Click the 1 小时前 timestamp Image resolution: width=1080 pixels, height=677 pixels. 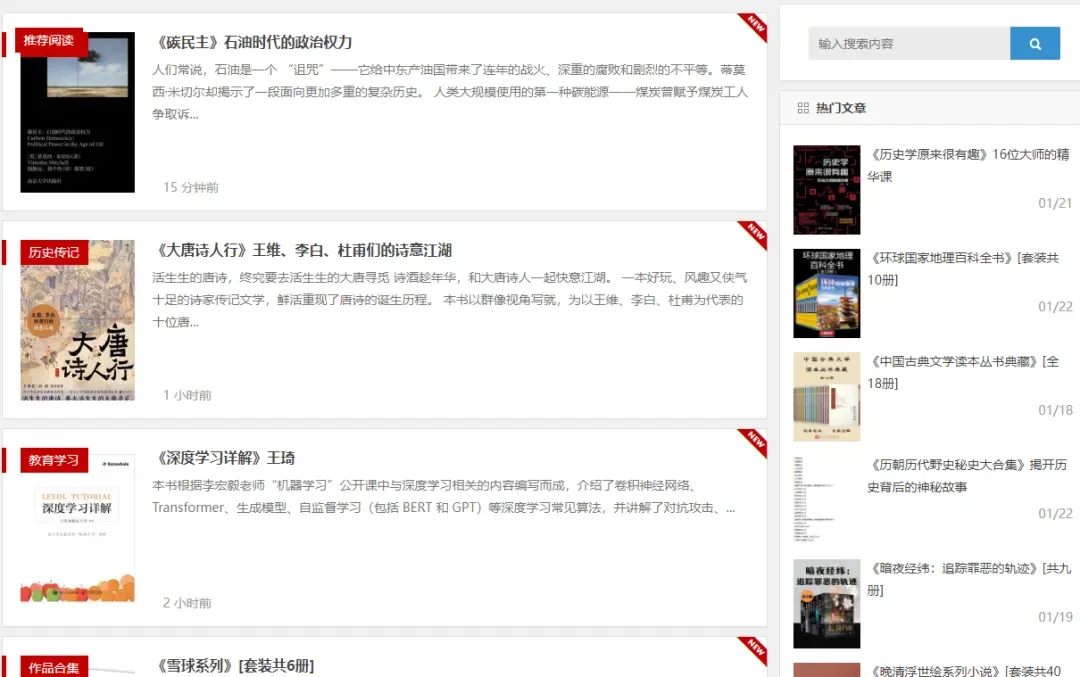click(187, 395)
